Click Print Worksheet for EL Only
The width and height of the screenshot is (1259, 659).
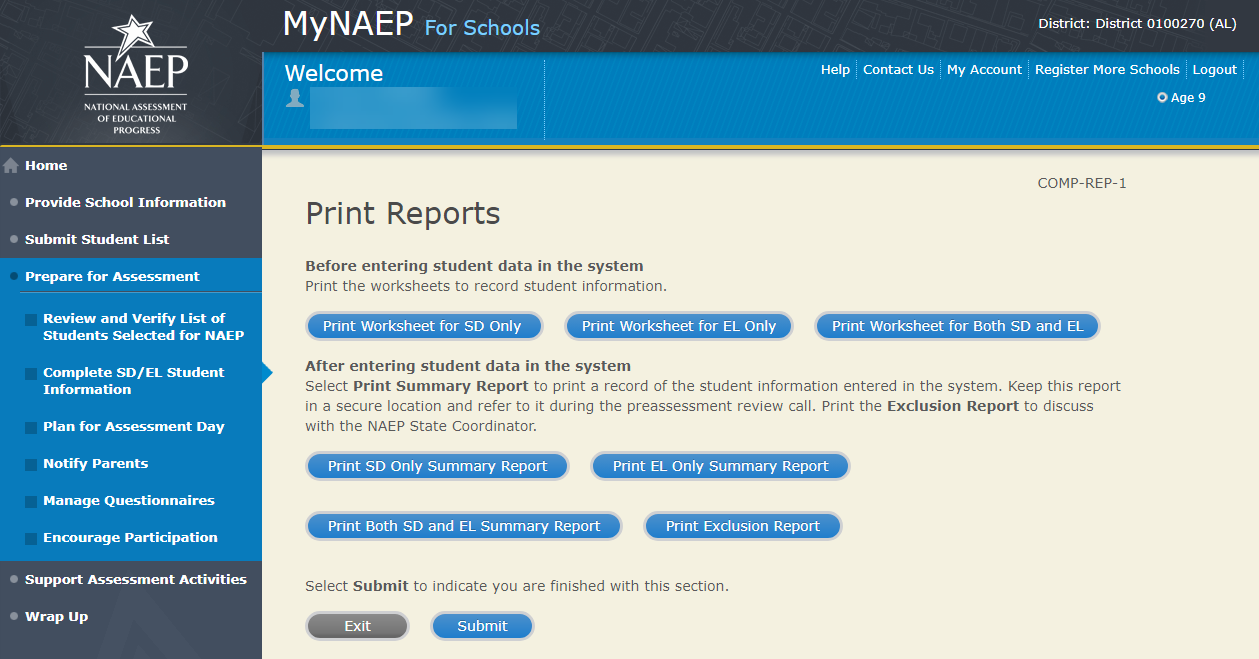point(679,326)
